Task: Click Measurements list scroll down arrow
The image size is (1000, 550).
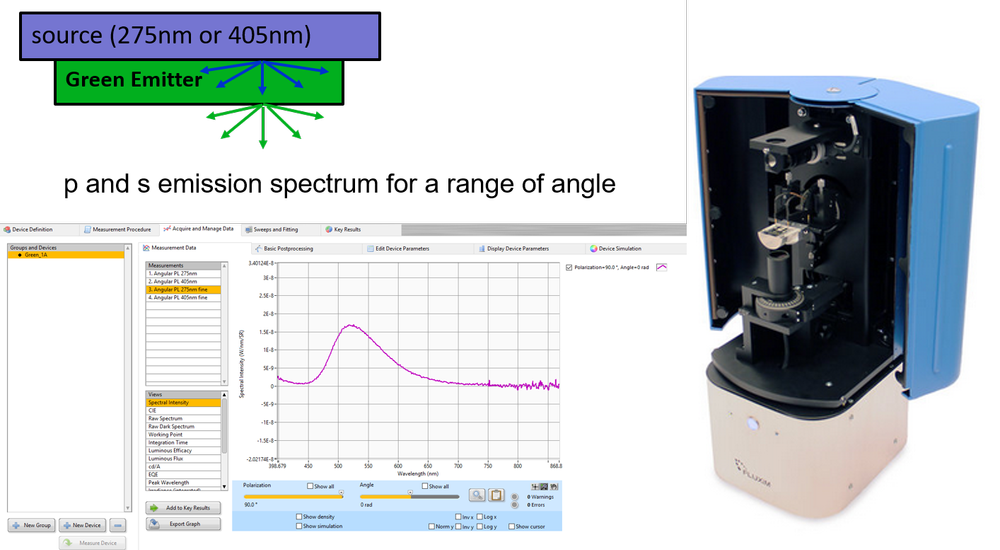Action: click(x=224, y=382)
